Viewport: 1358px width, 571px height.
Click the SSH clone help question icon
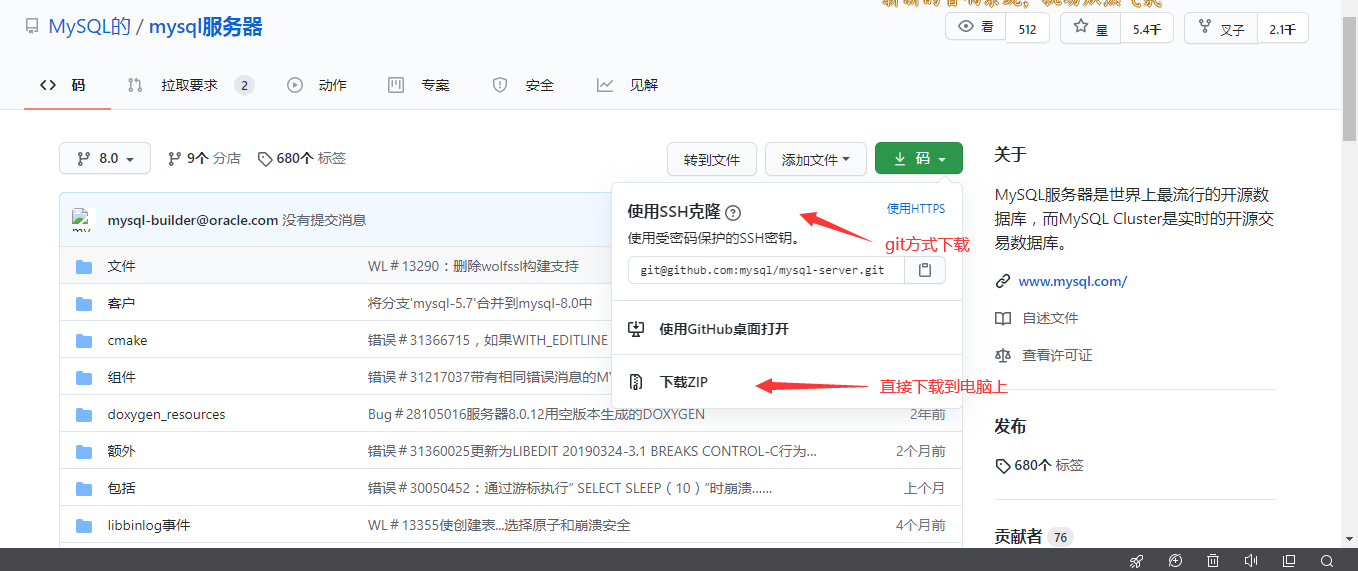click(x=733, y=212)
